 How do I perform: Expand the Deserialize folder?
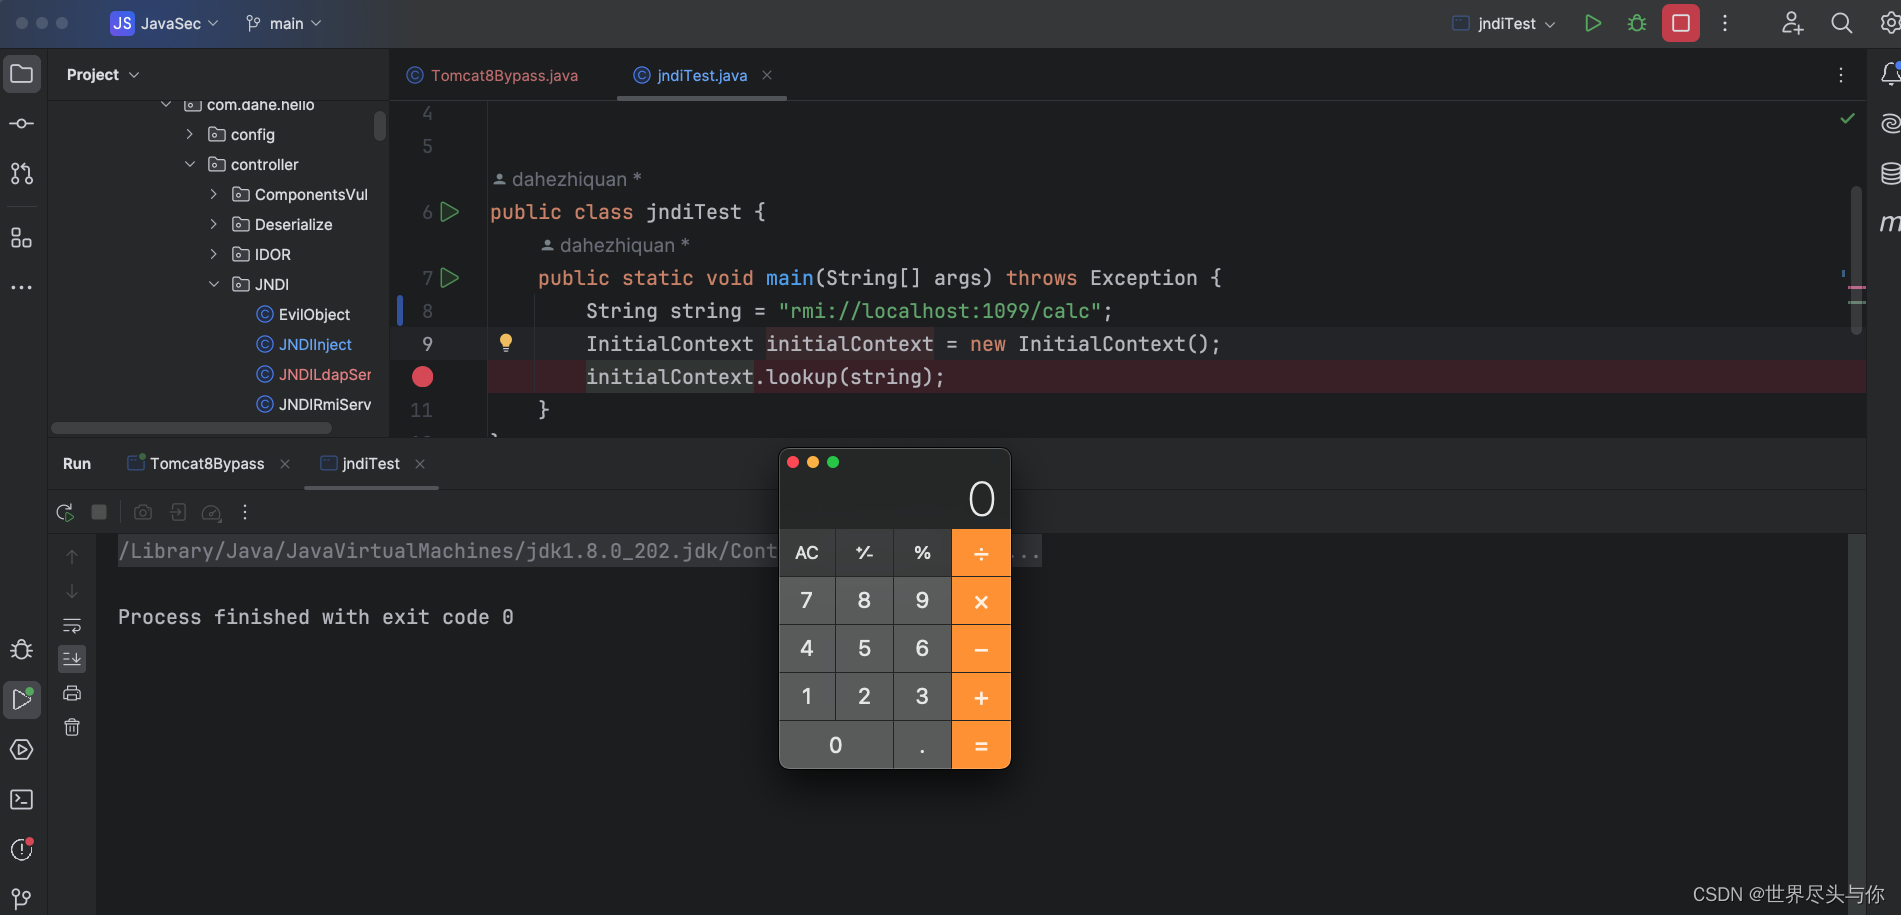coord(213,224)
